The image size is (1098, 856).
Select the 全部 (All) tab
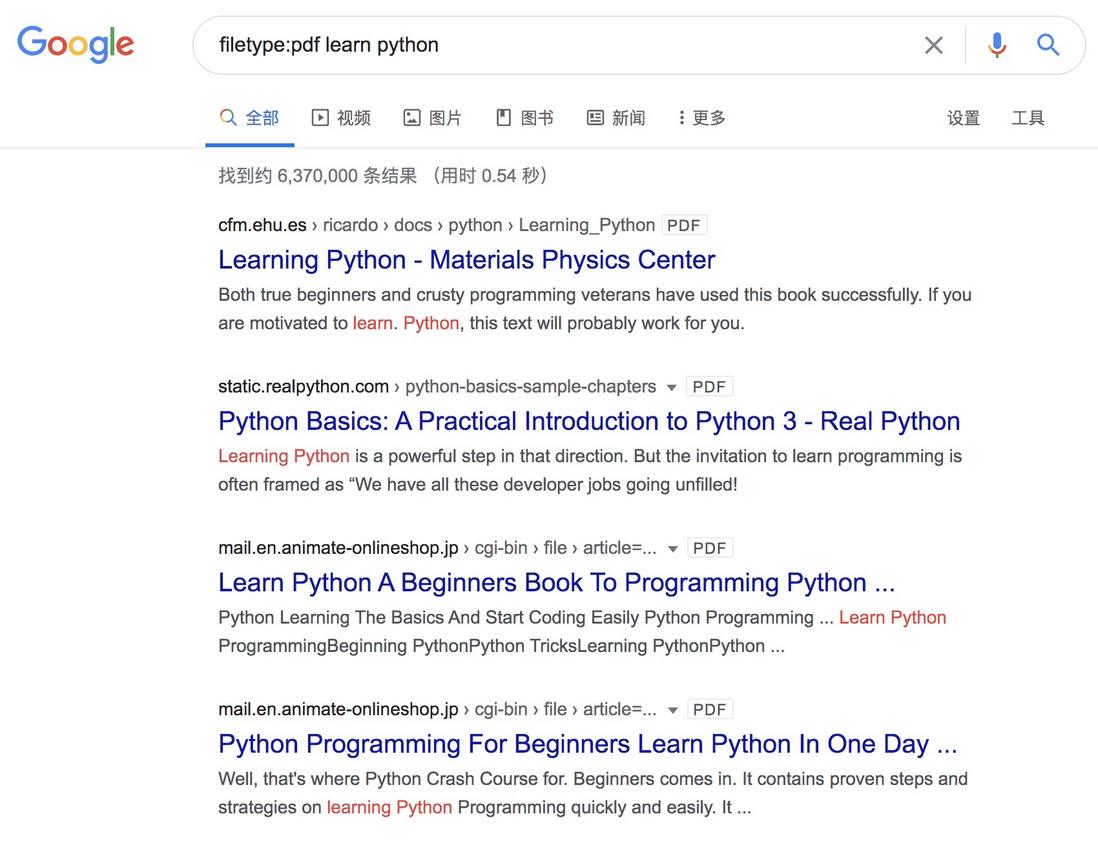click(x=249, y=118)
